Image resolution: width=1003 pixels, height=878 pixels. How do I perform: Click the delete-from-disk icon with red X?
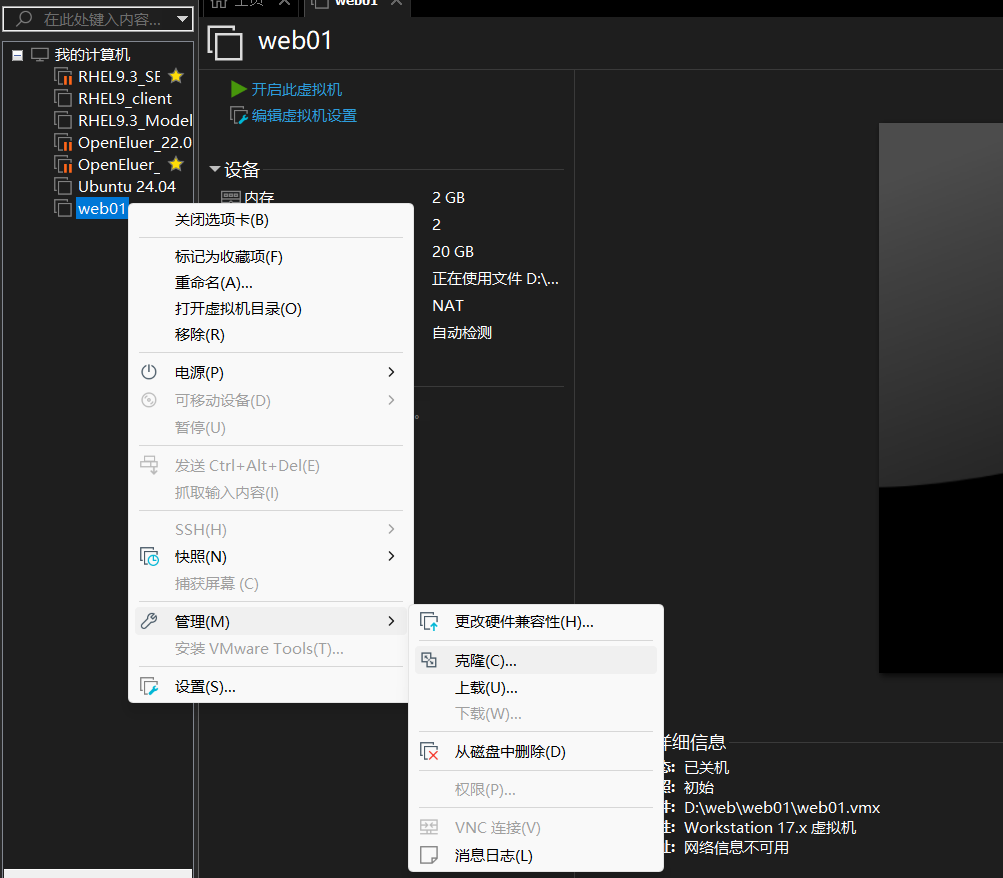click(x=429, y=751)
